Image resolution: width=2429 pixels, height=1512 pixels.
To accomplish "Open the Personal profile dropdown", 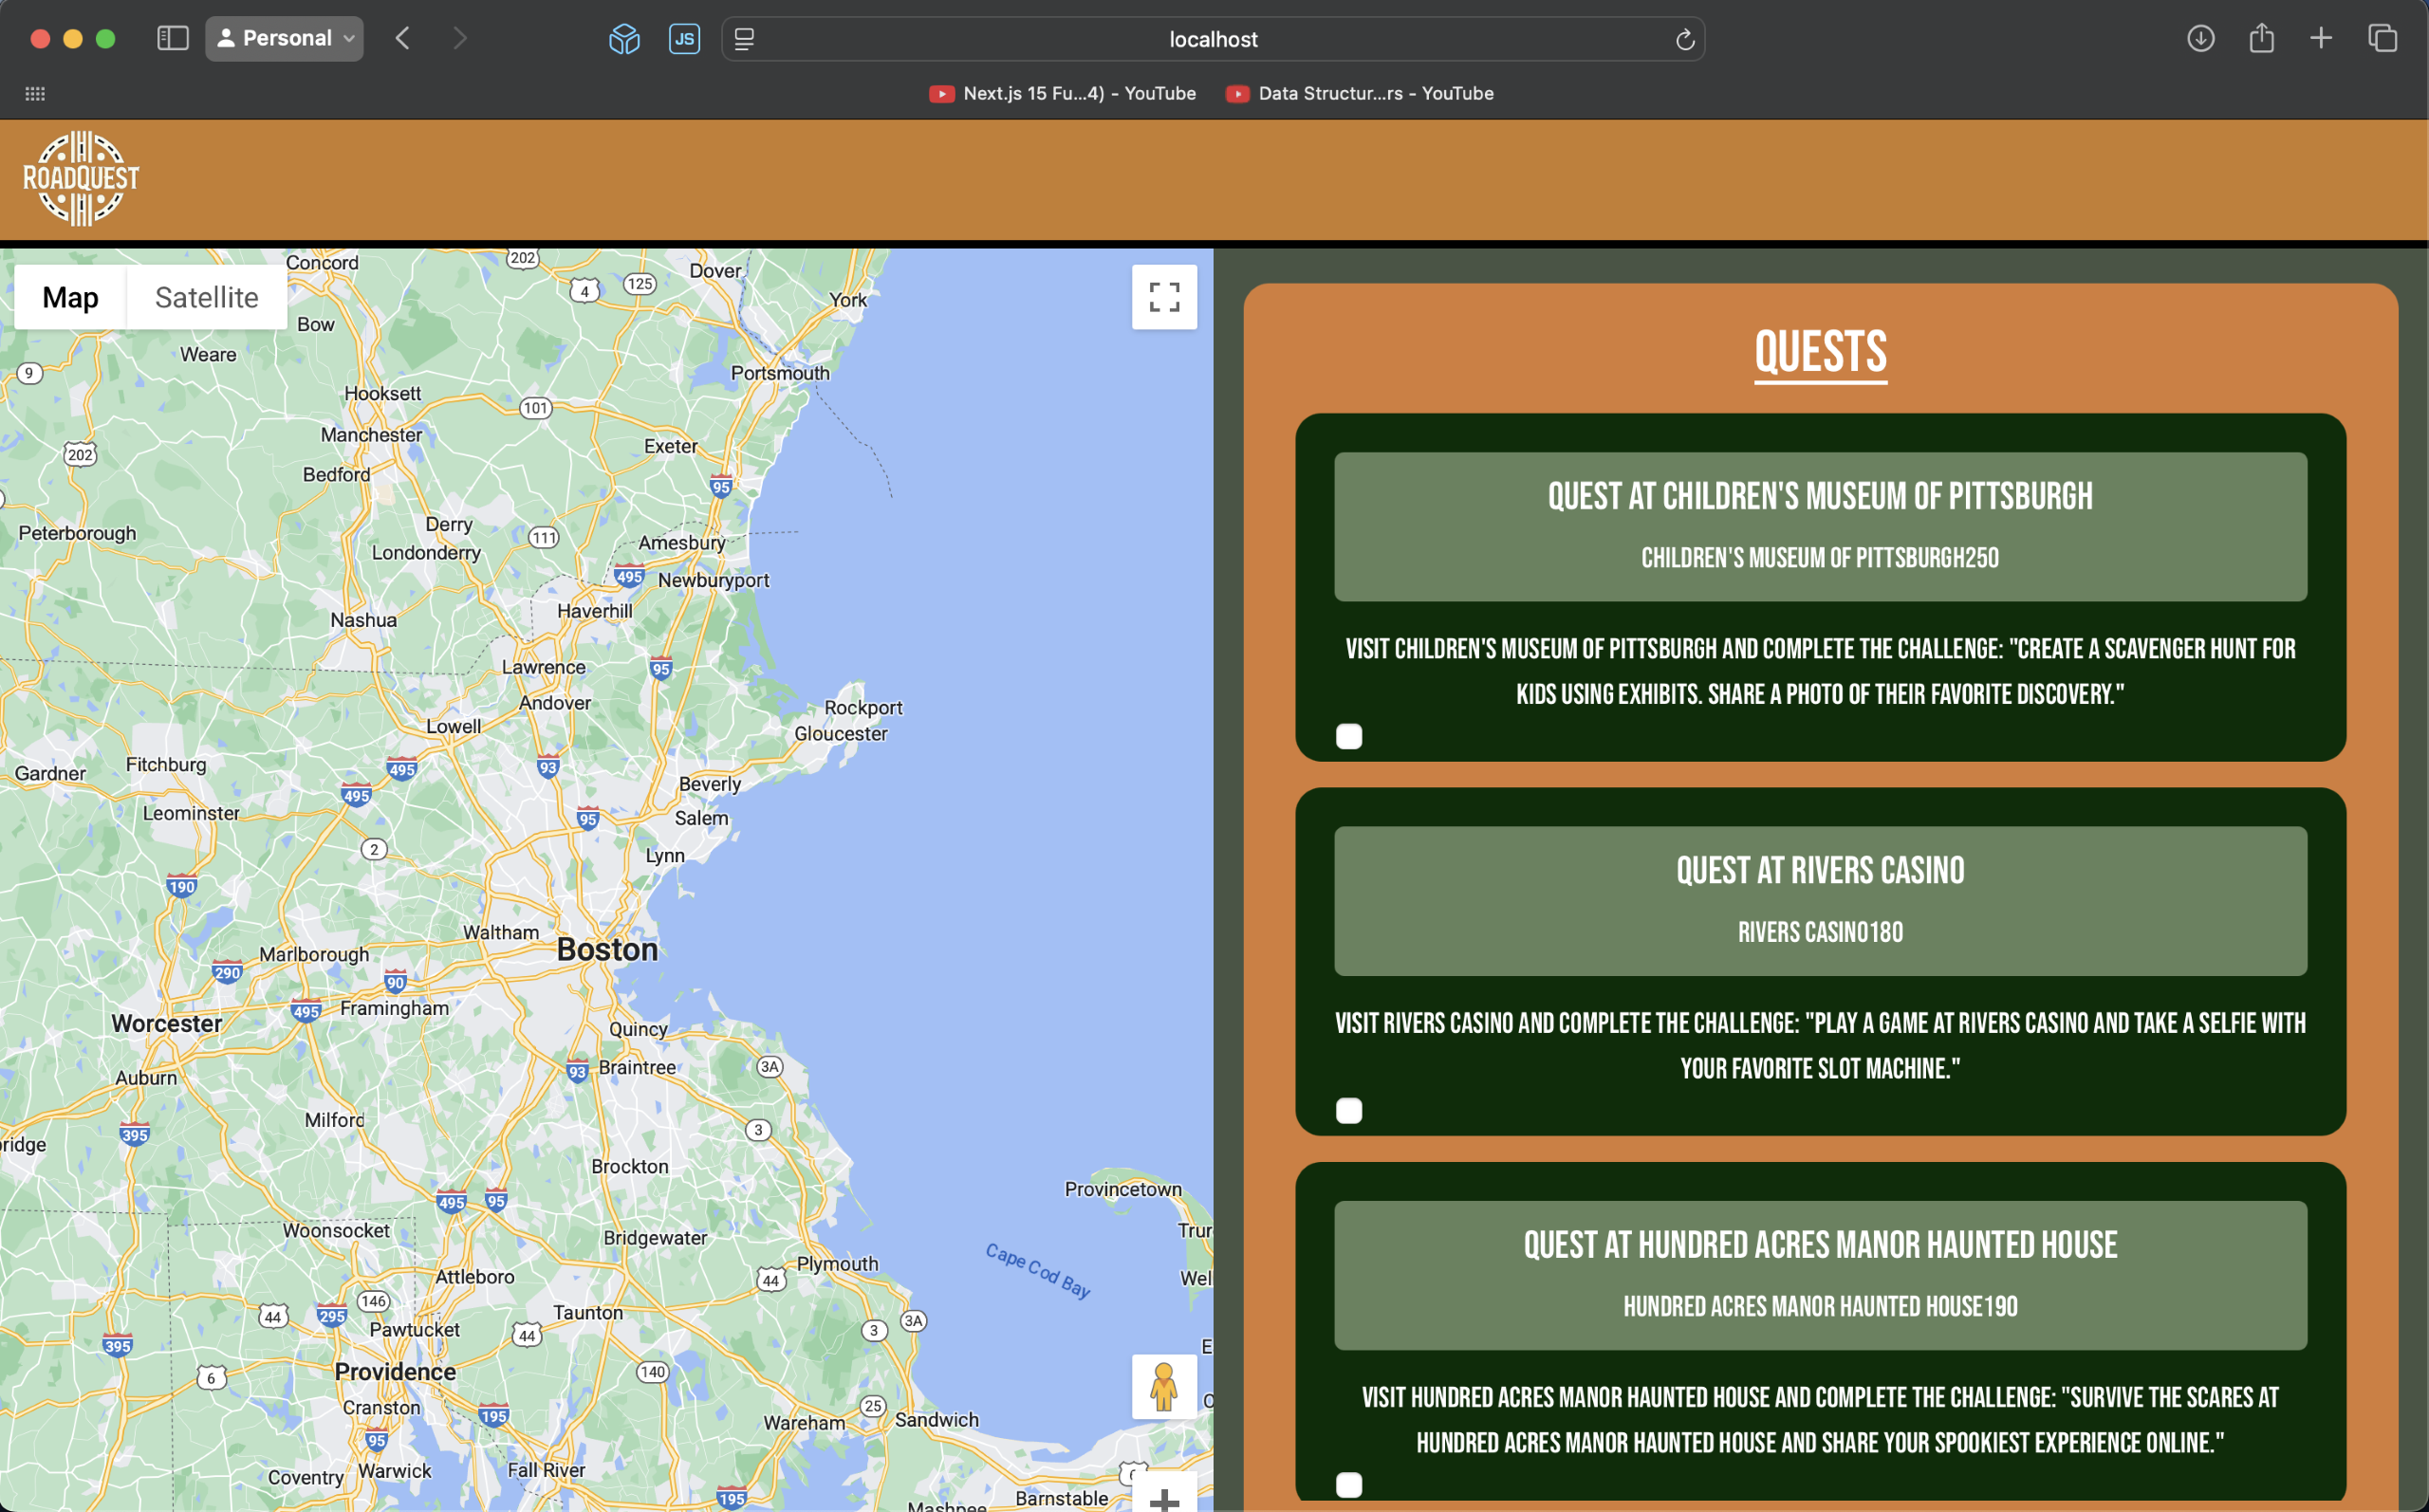I will [284, 39].
